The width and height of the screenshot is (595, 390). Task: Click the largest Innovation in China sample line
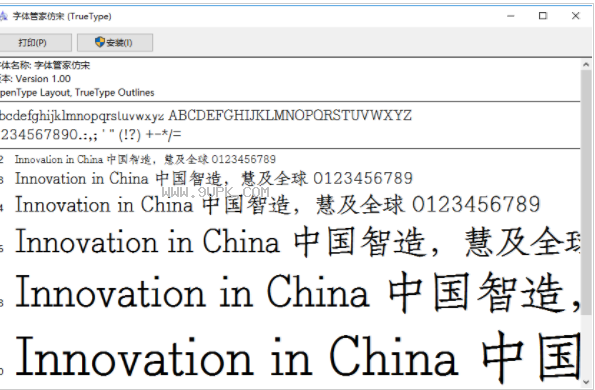click(298, 358)
